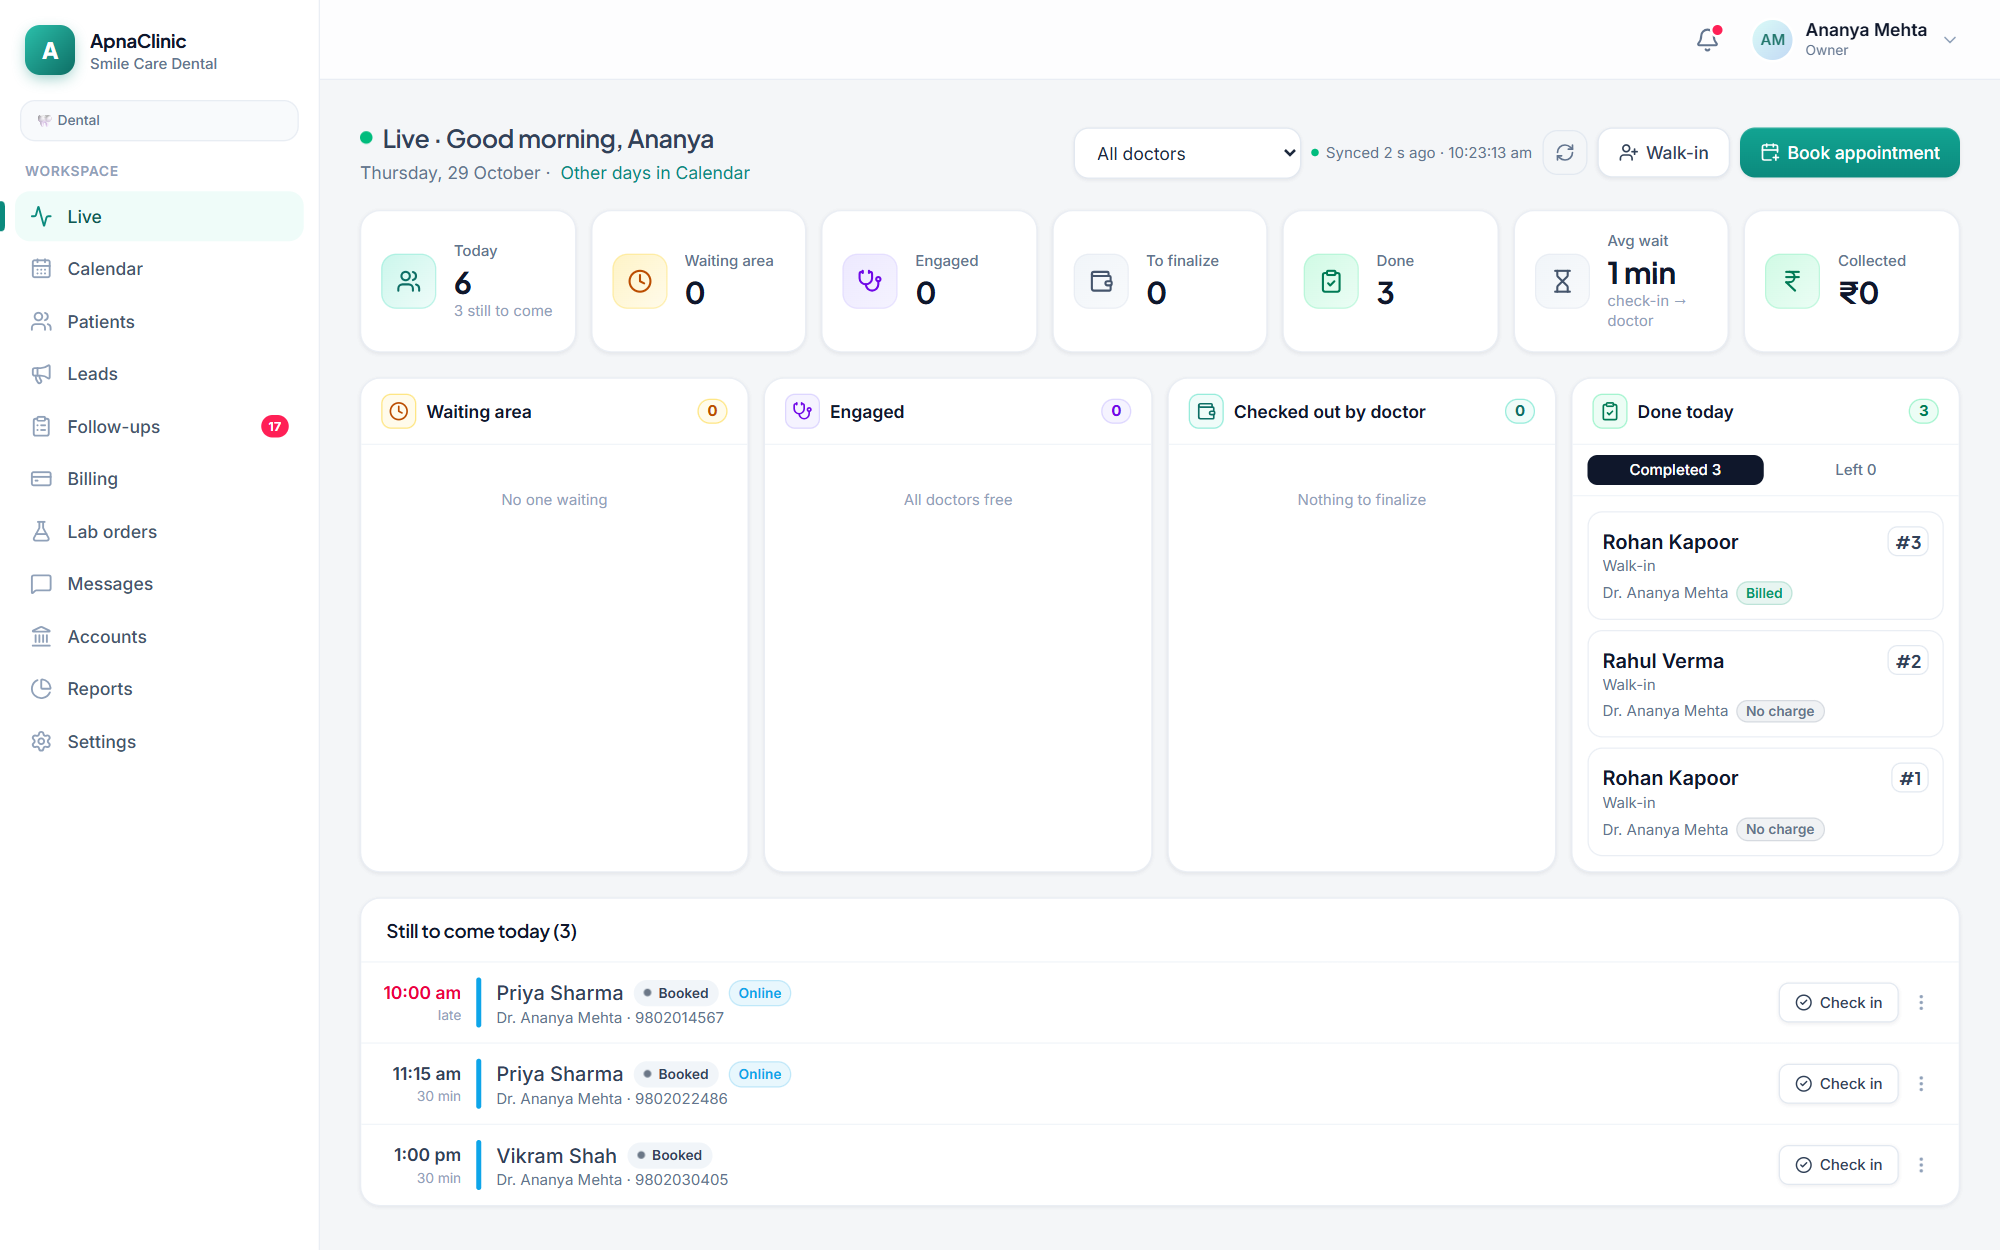Check in Priya Sharma at 11:15 am
Screen dimensions: 2000x1250
coord(1838,1084)
